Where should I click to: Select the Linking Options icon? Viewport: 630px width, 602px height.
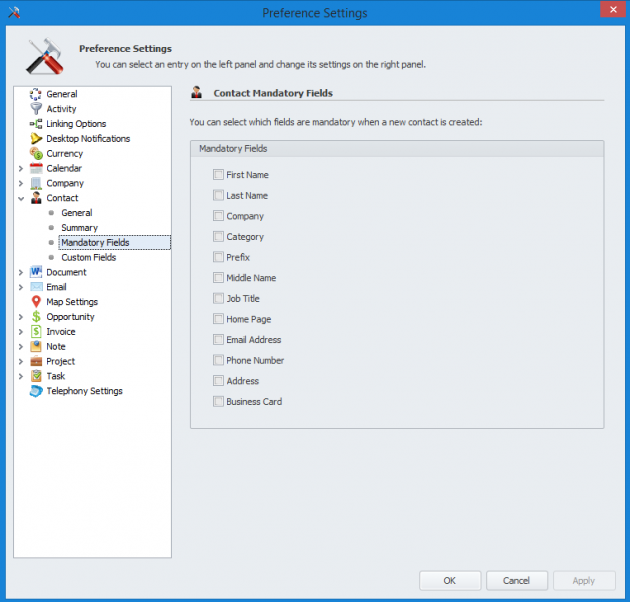[x=36, y=124]
